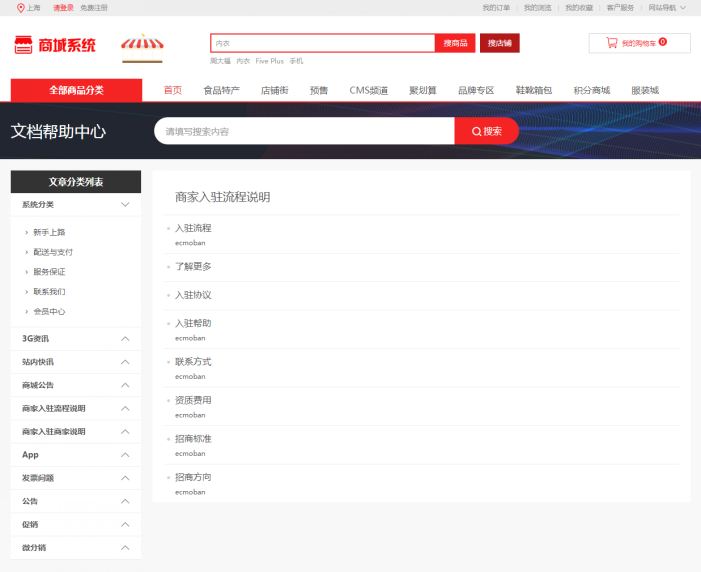This screenshot has height=572, width=701.
Task: Open the 入驻协议 article link
Action: [x=193, y=295]
